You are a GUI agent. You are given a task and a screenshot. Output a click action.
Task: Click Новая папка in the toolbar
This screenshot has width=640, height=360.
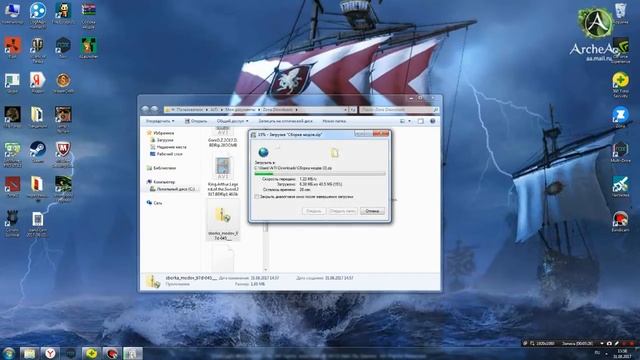[x=334, y=121]
